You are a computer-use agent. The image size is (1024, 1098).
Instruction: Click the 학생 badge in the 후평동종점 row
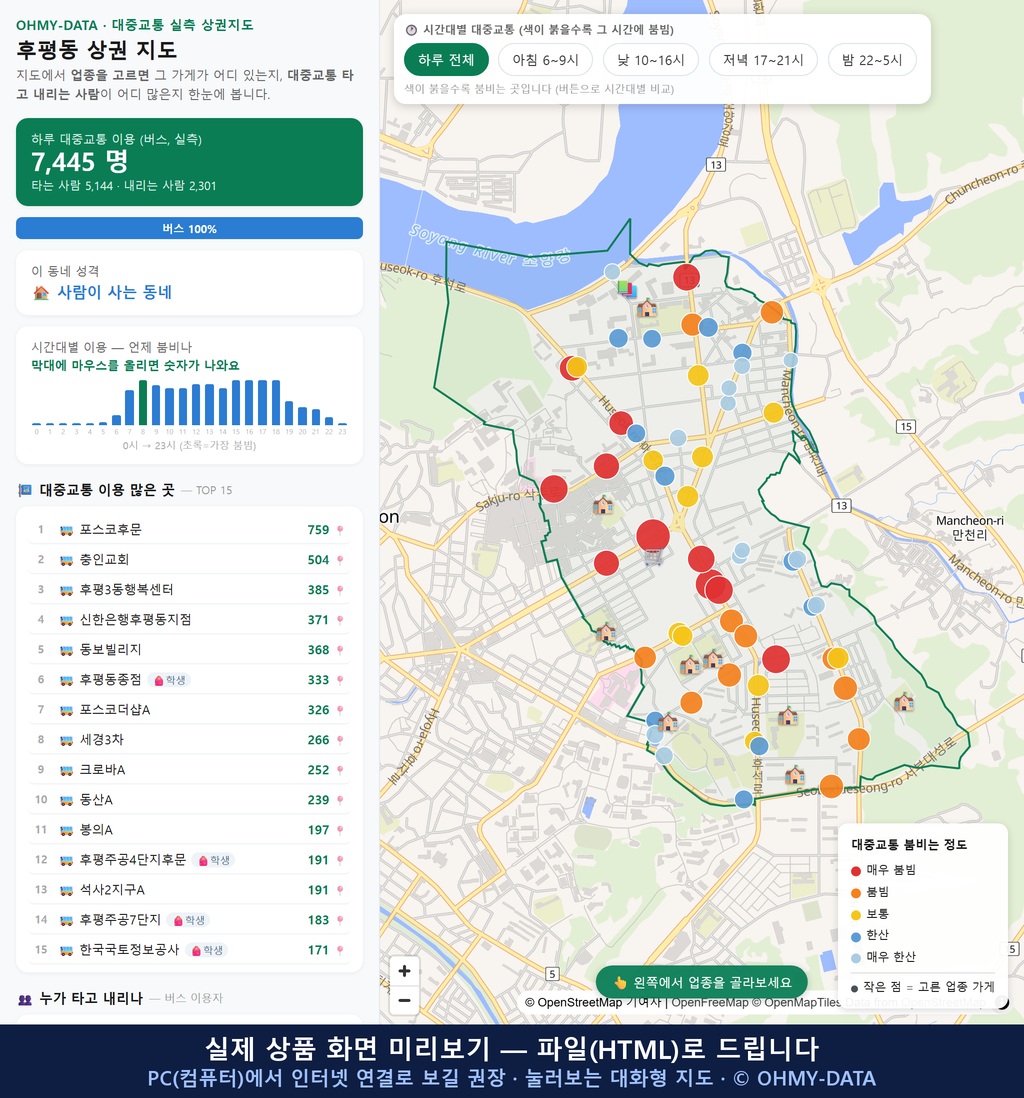[170, 680]
